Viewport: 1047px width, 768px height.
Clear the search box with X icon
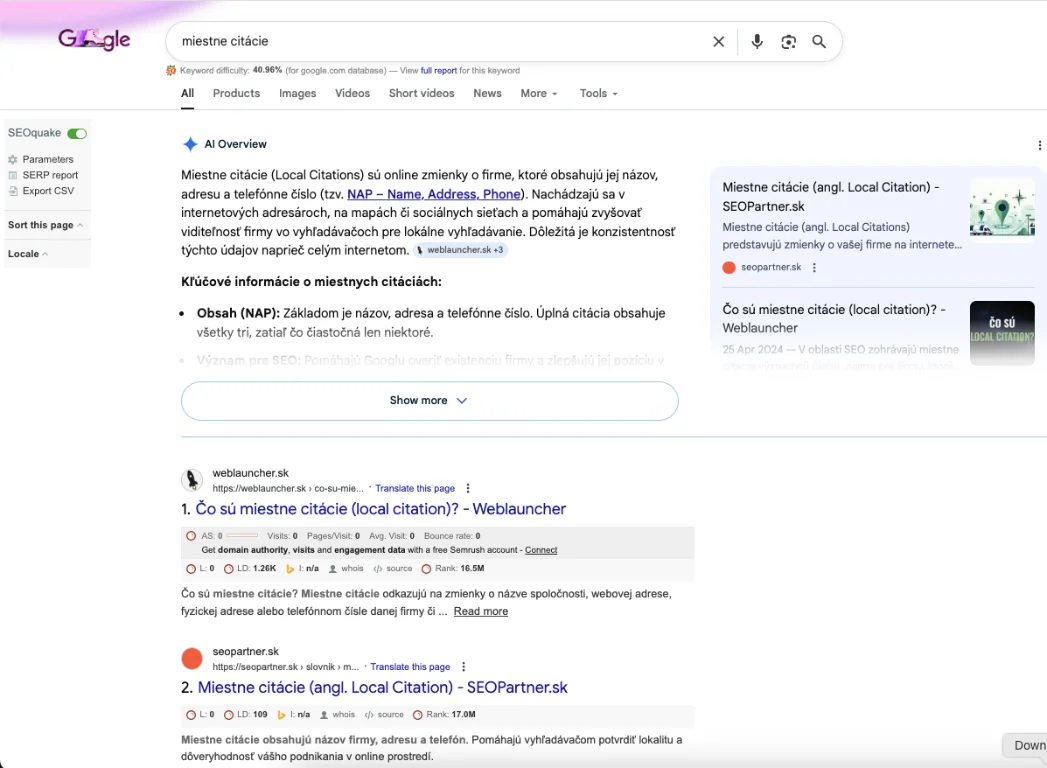(x=718, y=42)
